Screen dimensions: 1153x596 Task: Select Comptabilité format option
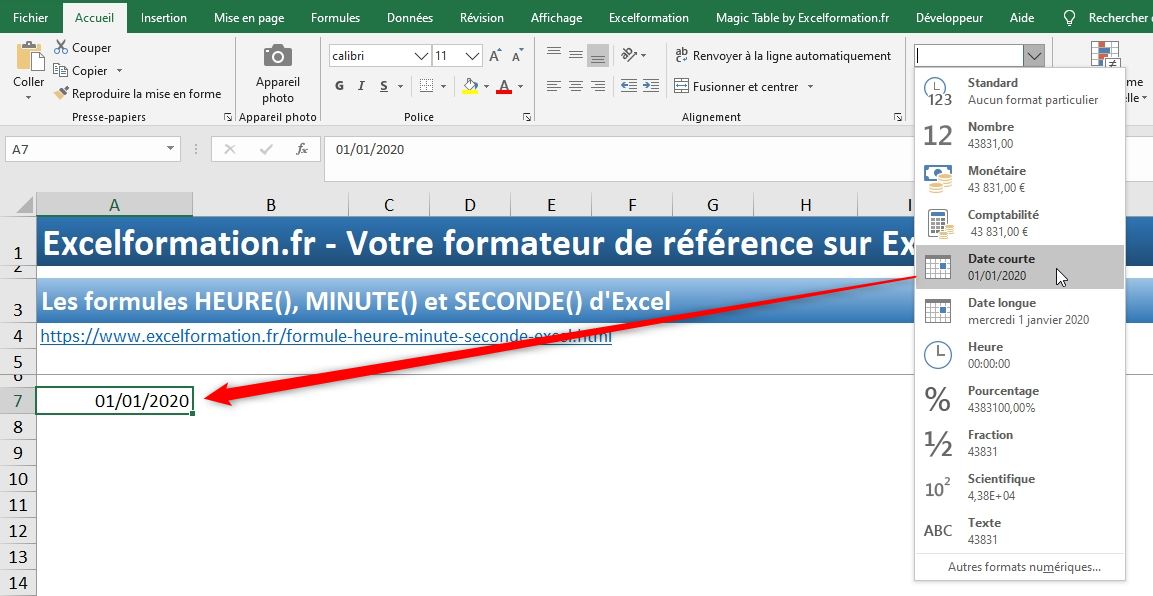[1019, 223]
